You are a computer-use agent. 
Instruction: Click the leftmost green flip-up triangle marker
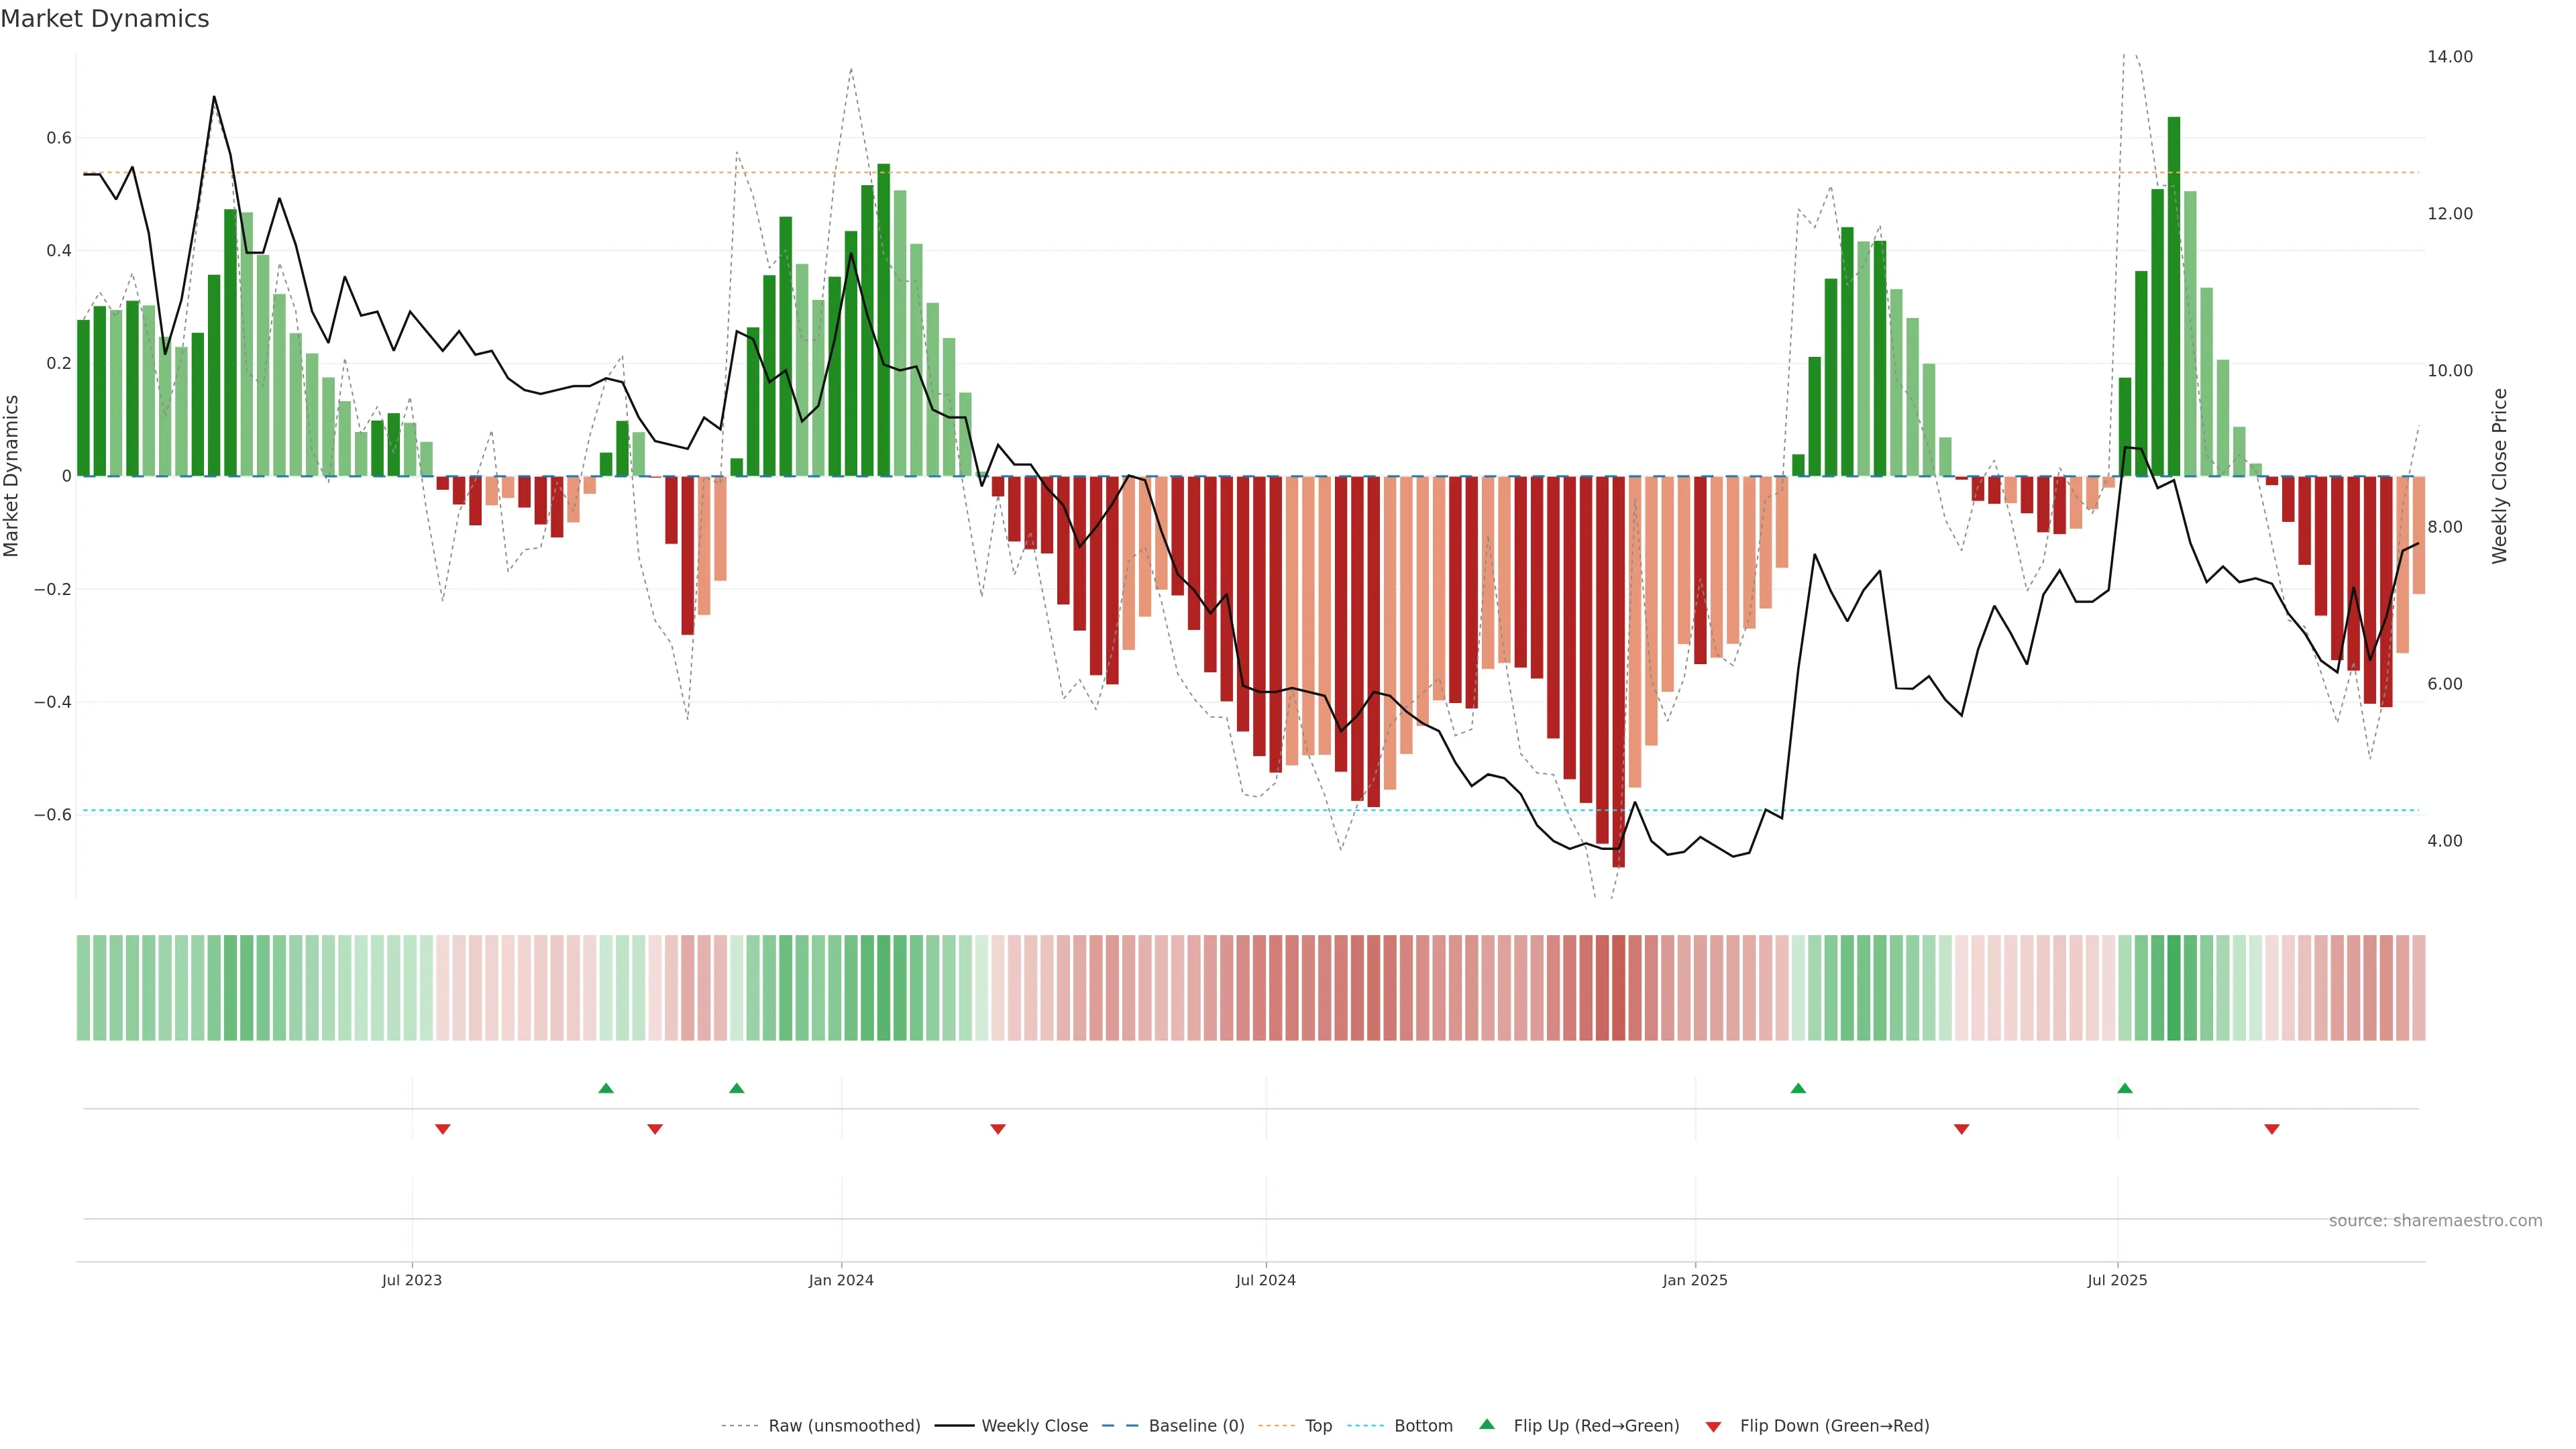606,1088
